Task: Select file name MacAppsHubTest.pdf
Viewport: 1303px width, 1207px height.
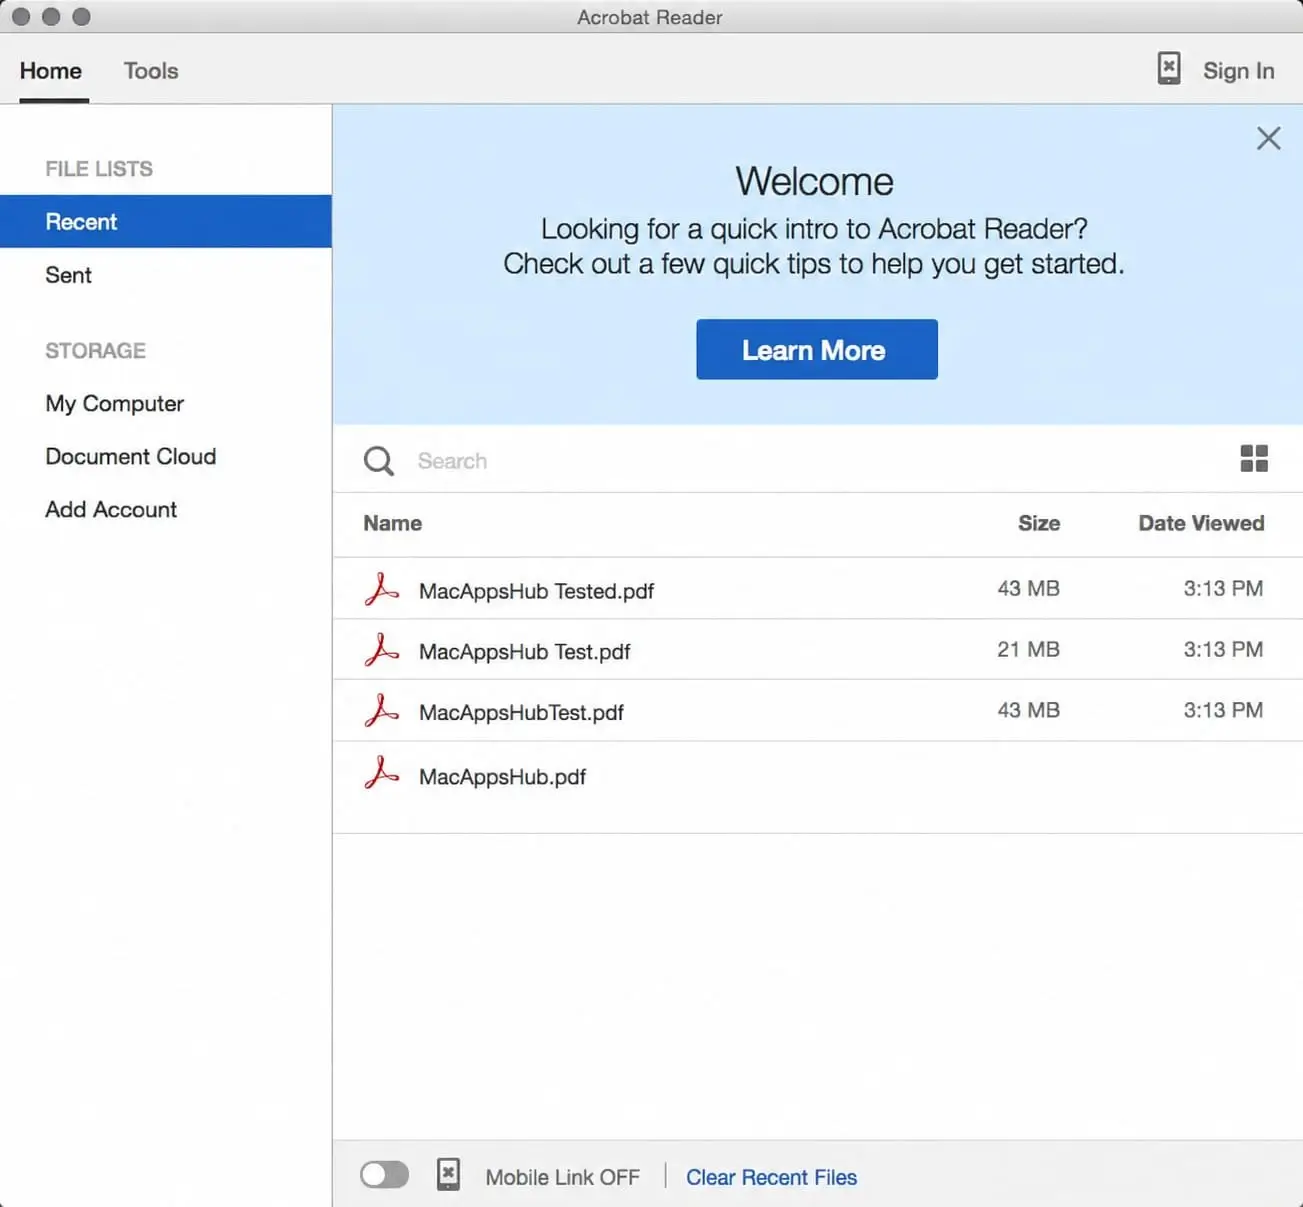Action: tap(521, 713)
